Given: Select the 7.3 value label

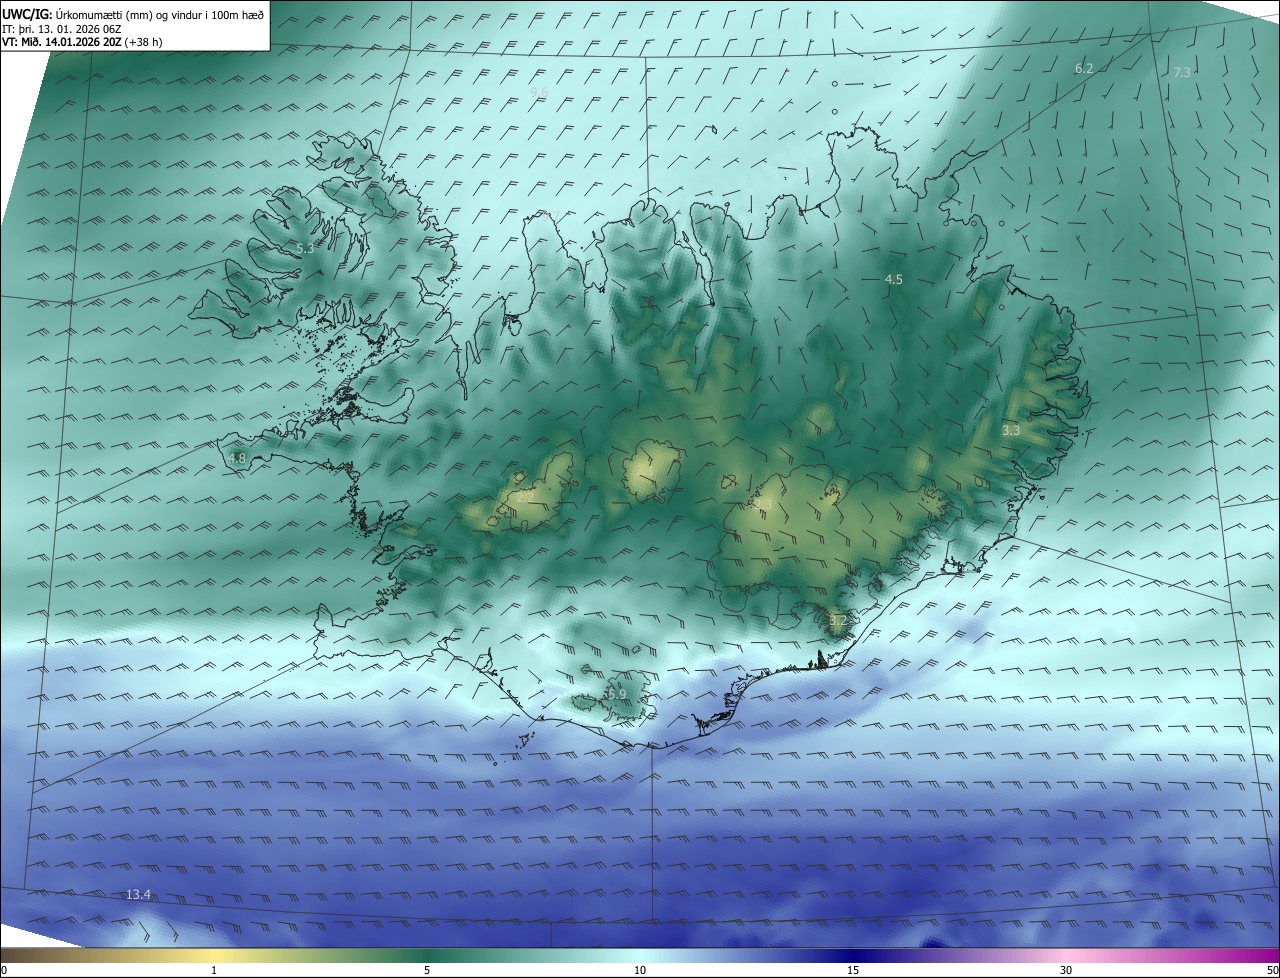Looking at the screenshot, I should pos(1182,72).
